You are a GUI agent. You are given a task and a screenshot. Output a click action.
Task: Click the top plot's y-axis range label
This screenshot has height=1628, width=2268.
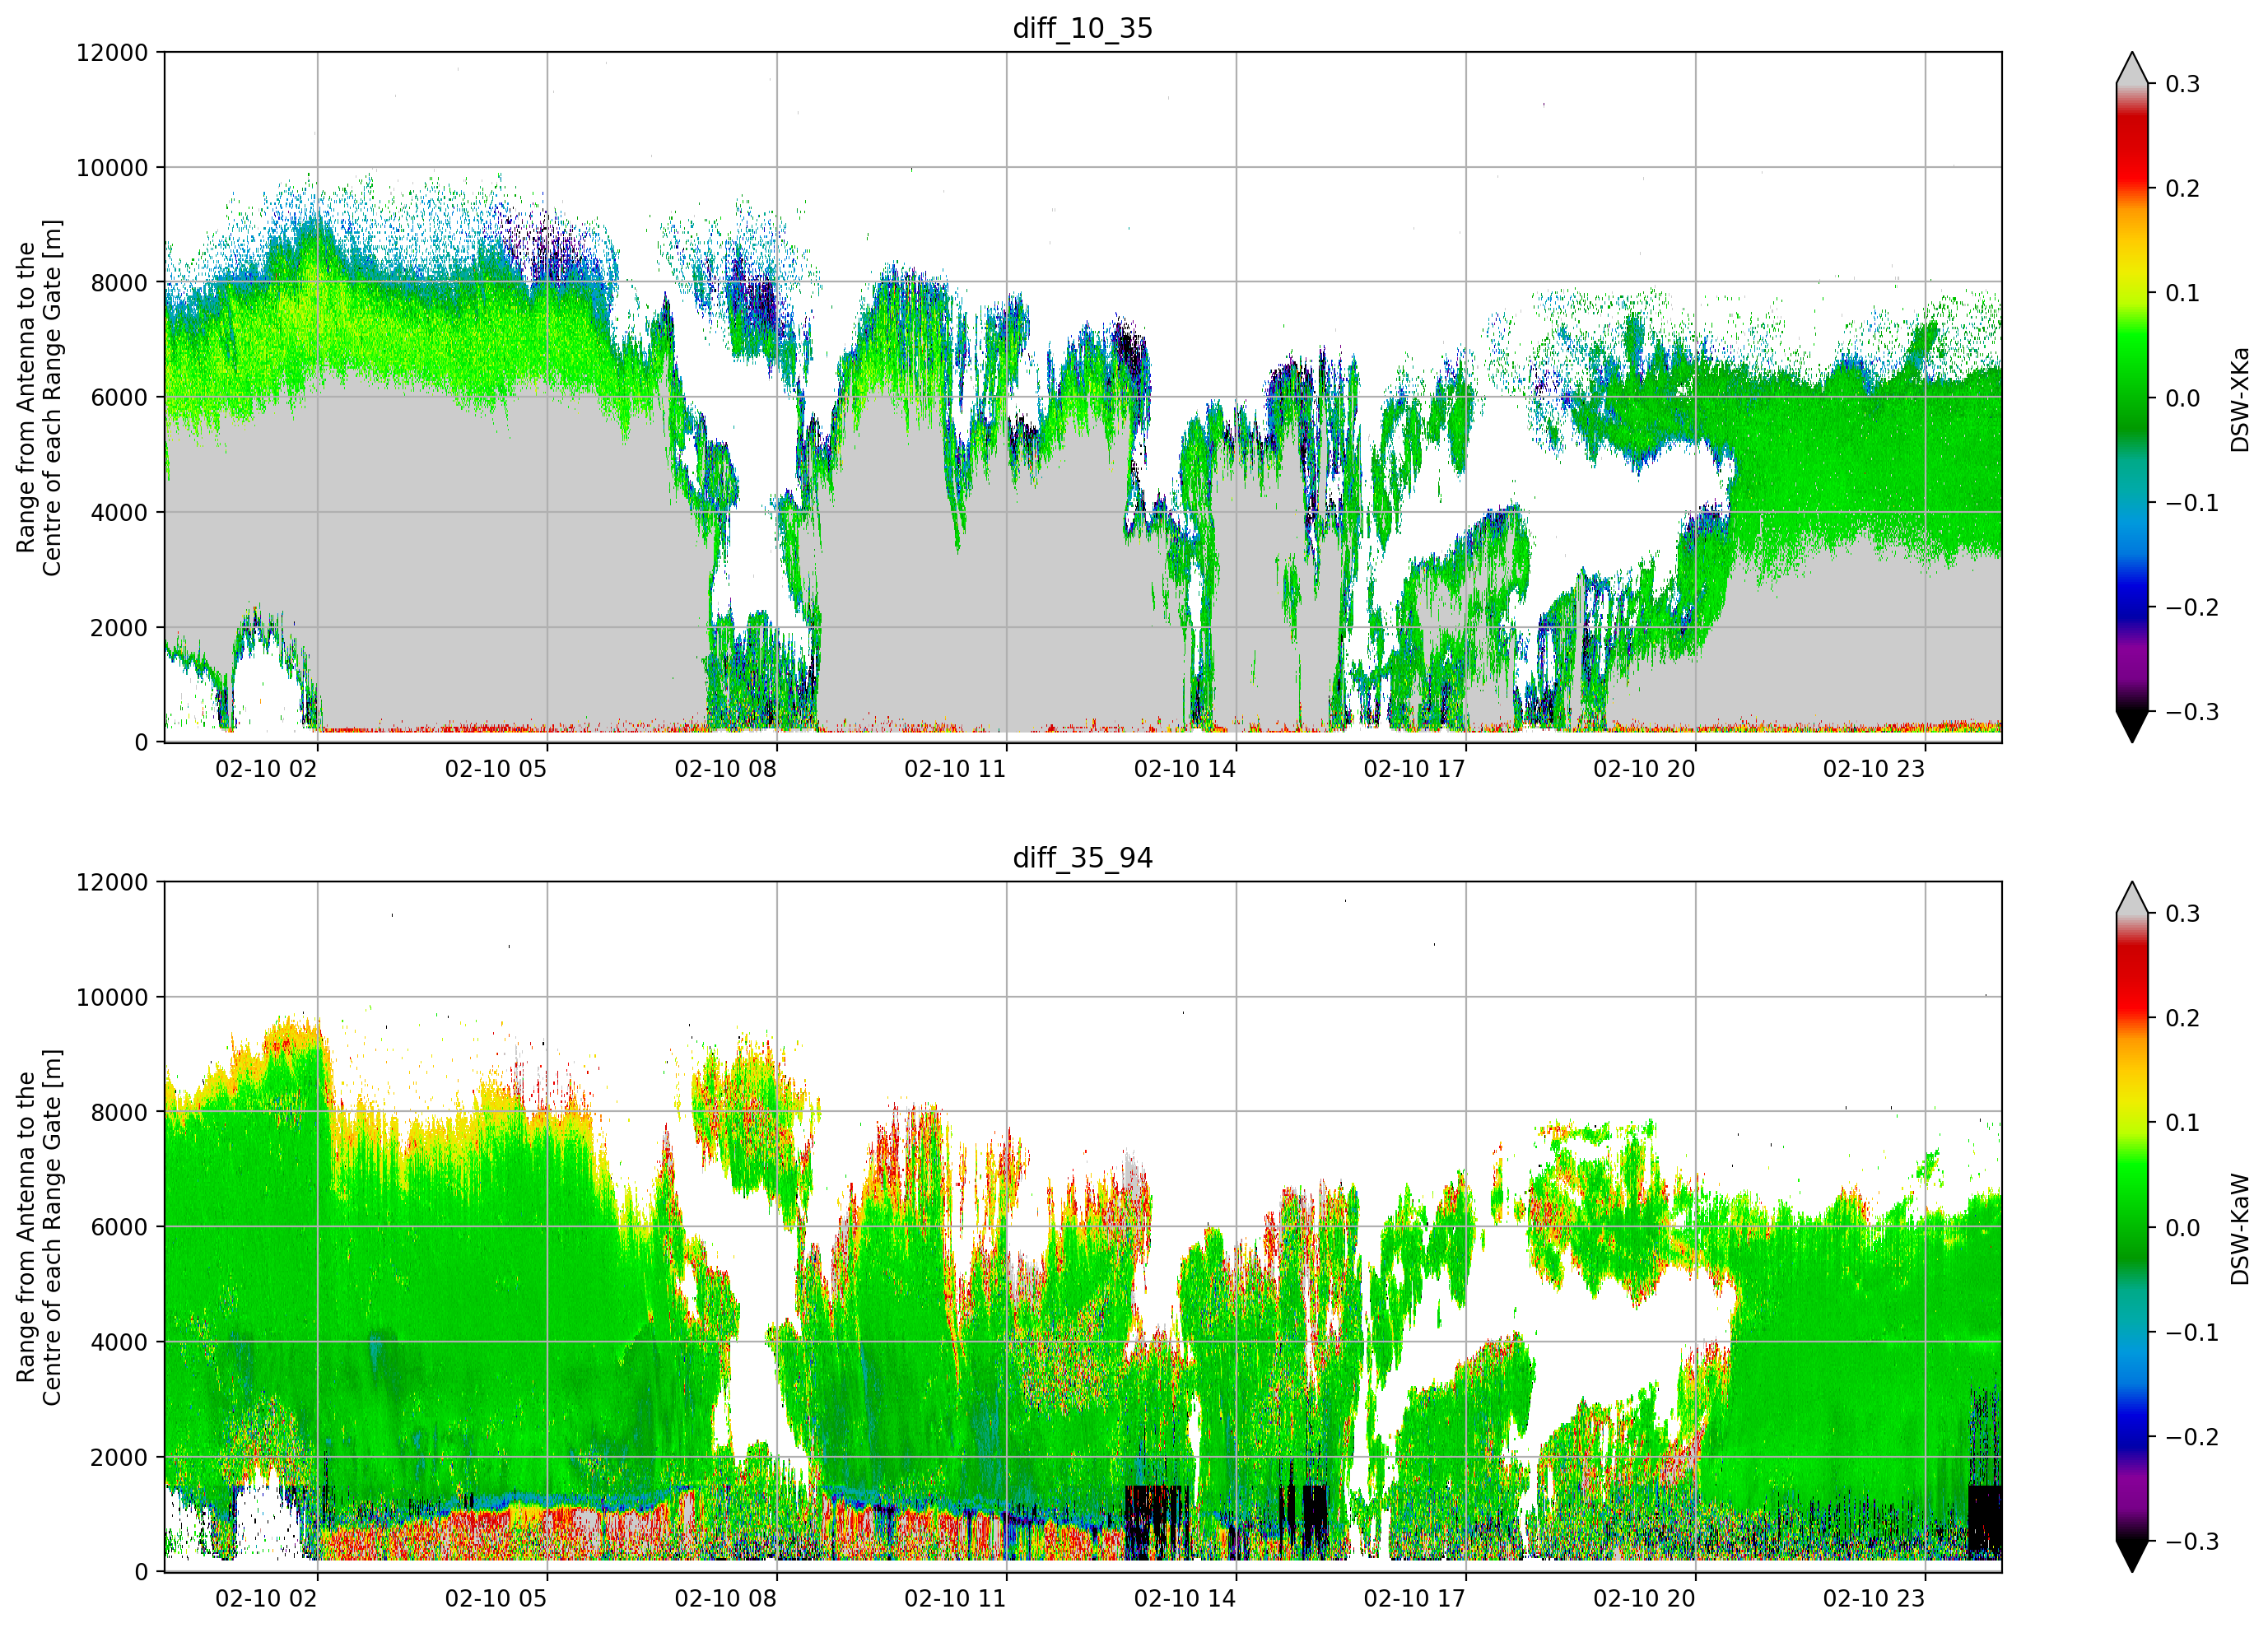(x=39, y=398)
